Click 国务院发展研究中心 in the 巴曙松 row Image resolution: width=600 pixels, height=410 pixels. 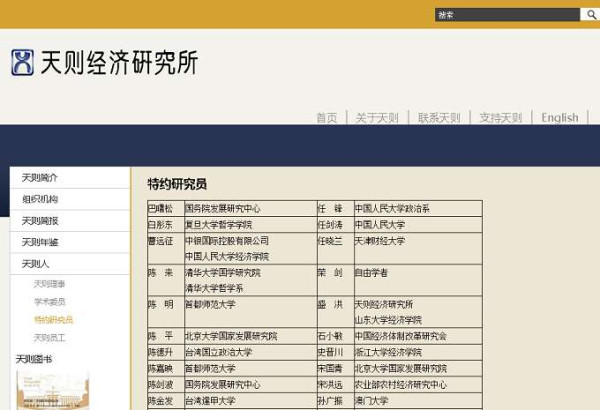pyautogui.click(x=223, y=209)
